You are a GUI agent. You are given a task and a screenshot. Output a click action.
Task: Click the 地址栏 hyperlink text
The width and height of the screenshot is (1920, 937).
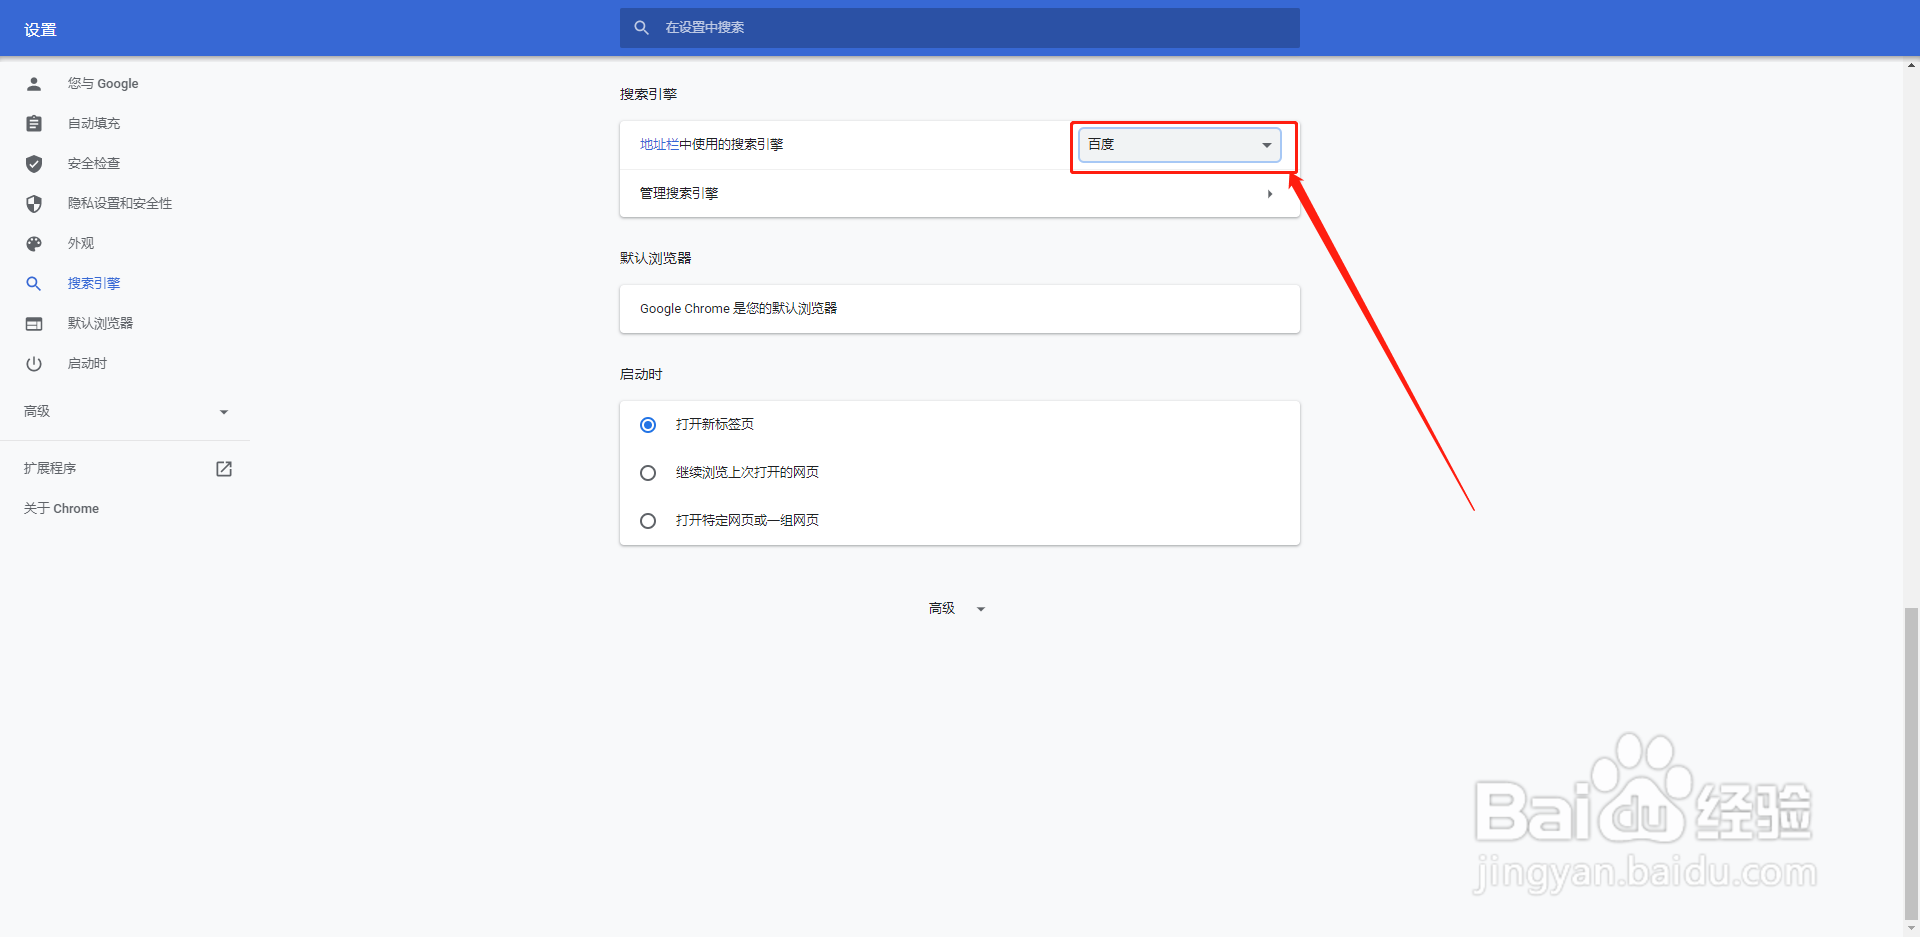[x=659, y=145]
